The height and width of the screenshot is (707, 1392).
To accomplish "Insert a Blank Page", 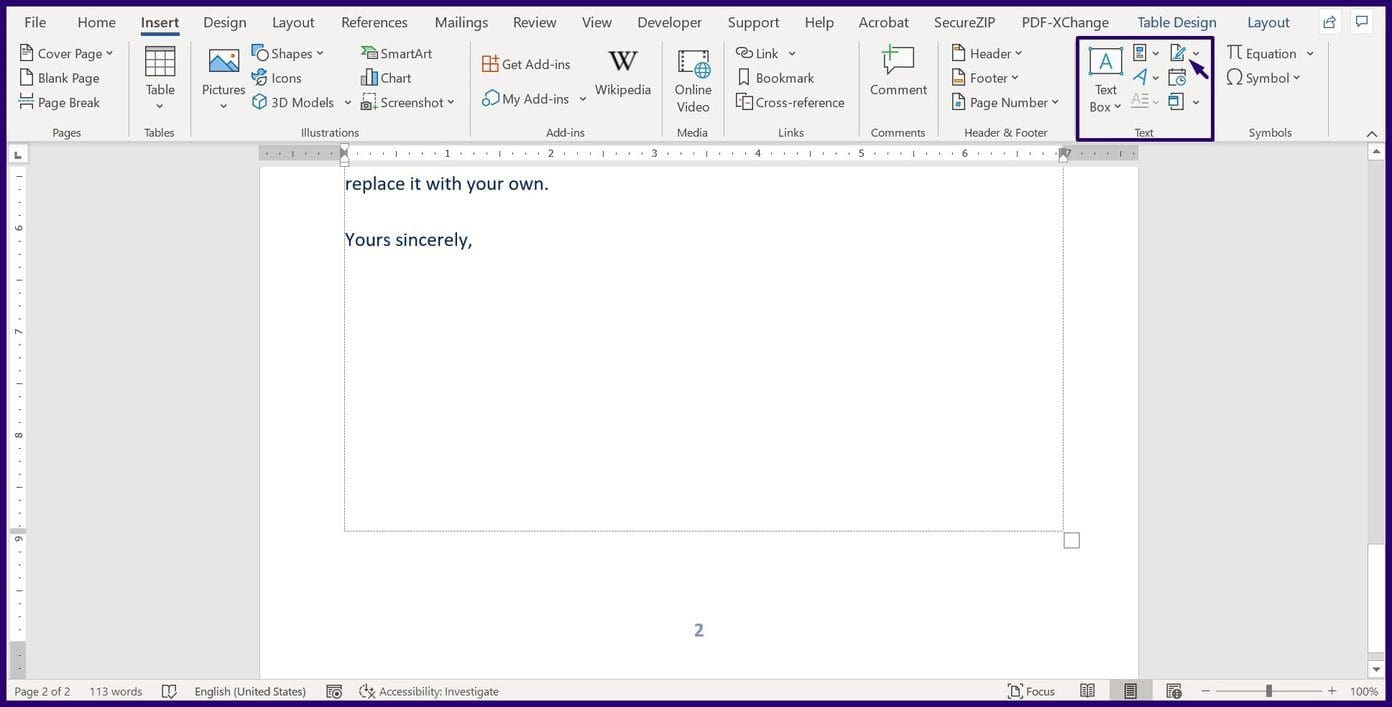I will [x=60, y=78].
